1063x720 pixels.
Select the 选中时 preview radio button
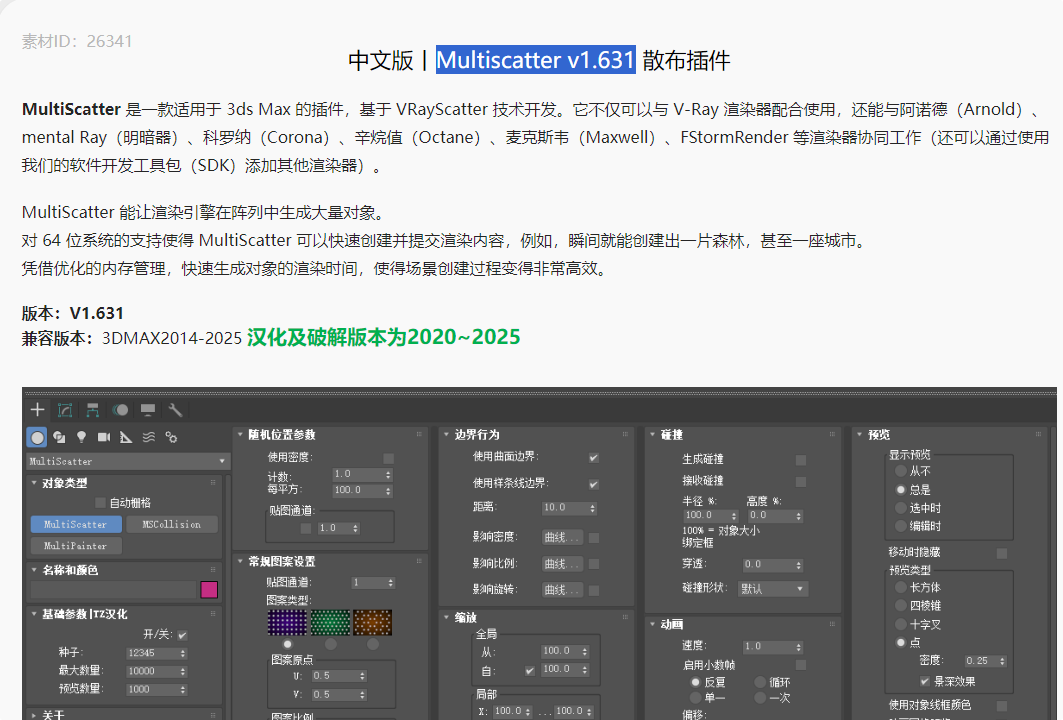point(901,508)
